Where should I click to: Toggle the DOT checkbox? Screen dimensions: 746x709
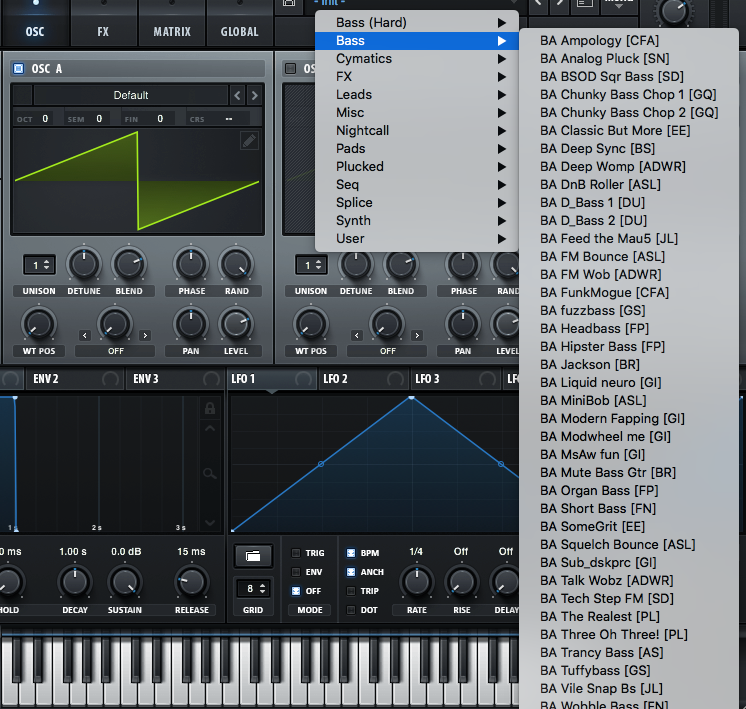click(x=351, y=610)
